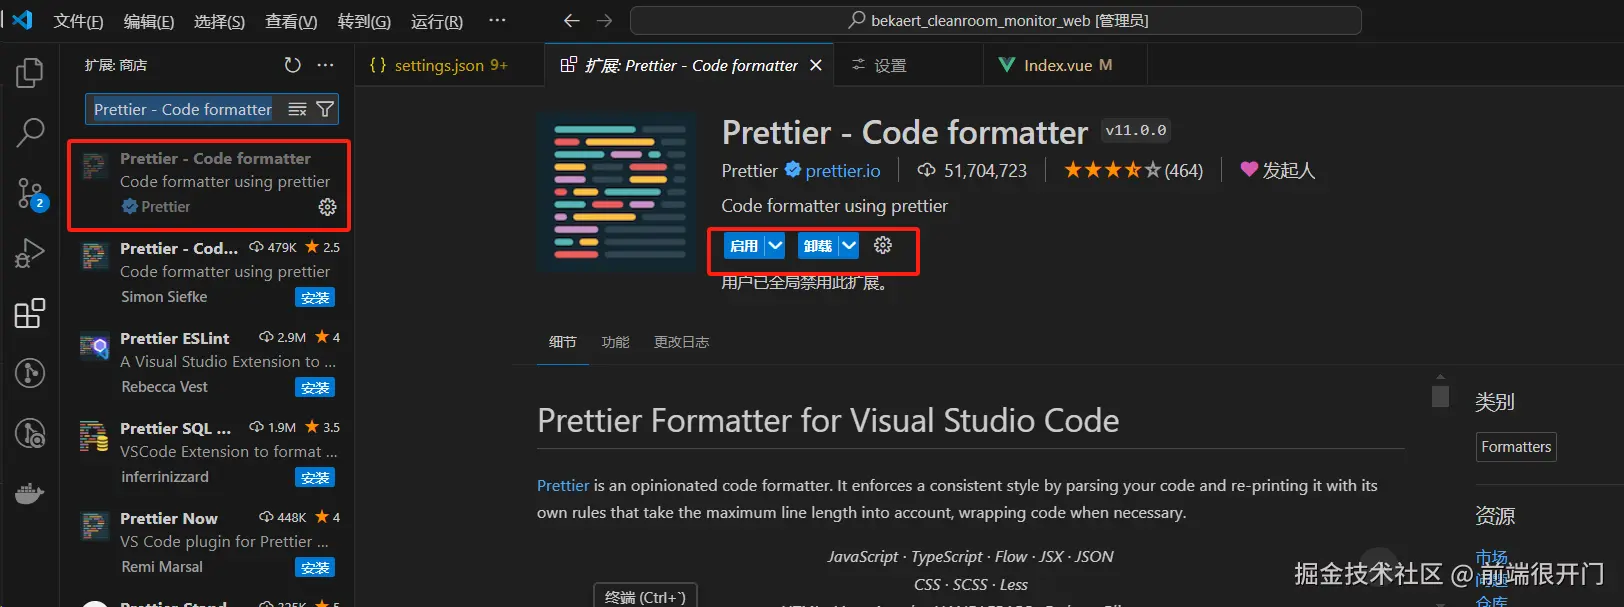Expand the uninstall button dropdown arrow
This screenshot has height=607, width=1624.
pyautogui.click(x=848, y=246)
